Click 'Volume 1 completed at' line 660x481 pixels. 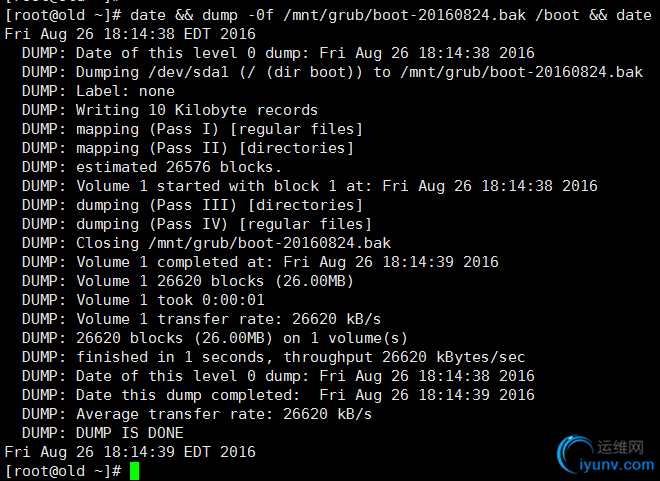(260, 262)
